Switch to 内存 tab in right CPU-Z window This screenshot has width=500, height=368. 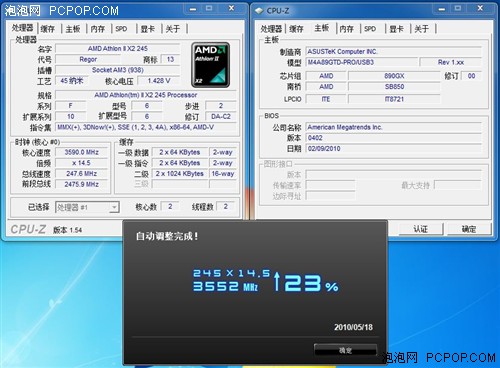pos(347,29)
